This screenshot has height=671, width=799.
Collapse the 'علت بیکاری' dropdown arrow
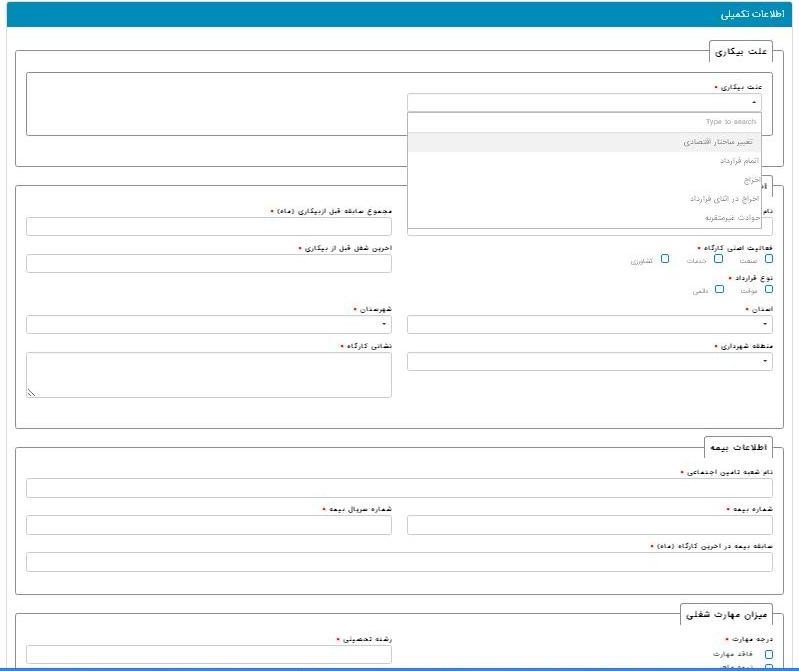click(x=752, y=102)
